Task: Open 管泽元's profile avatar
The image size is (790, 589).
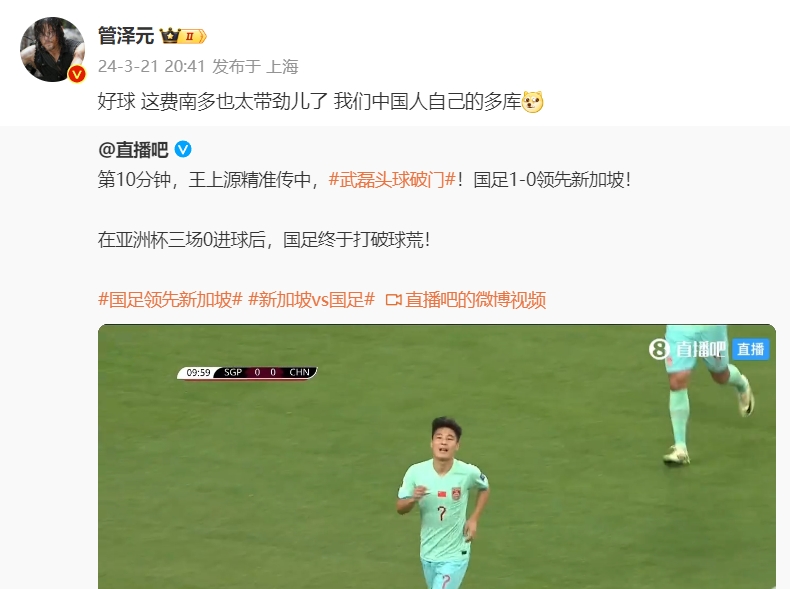Action: point(52,49)
